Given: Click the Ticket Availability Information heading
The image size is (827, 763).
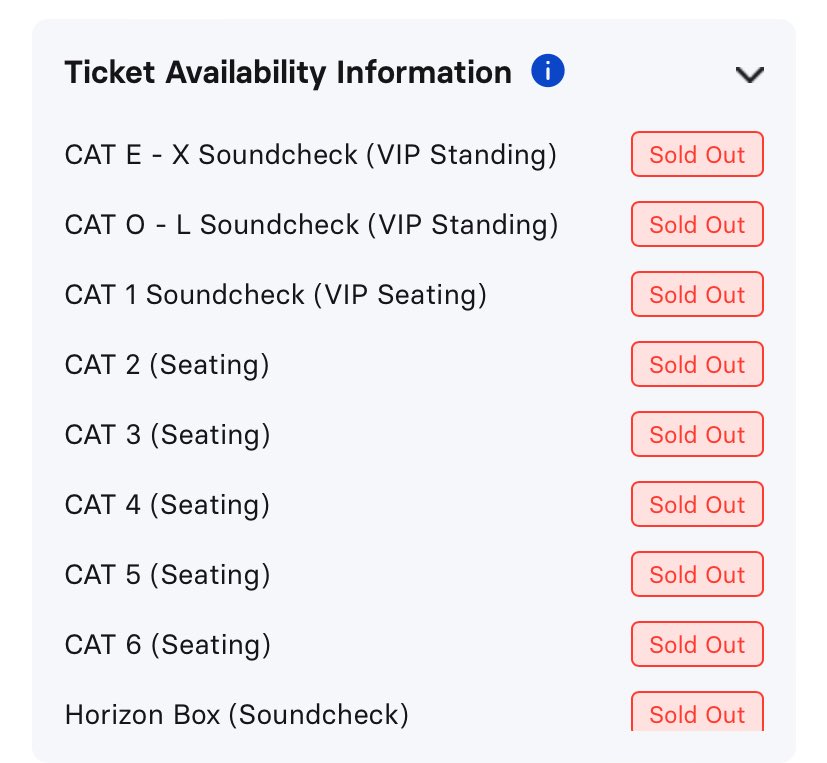Looking at the screenshot, I should point(288,73).
